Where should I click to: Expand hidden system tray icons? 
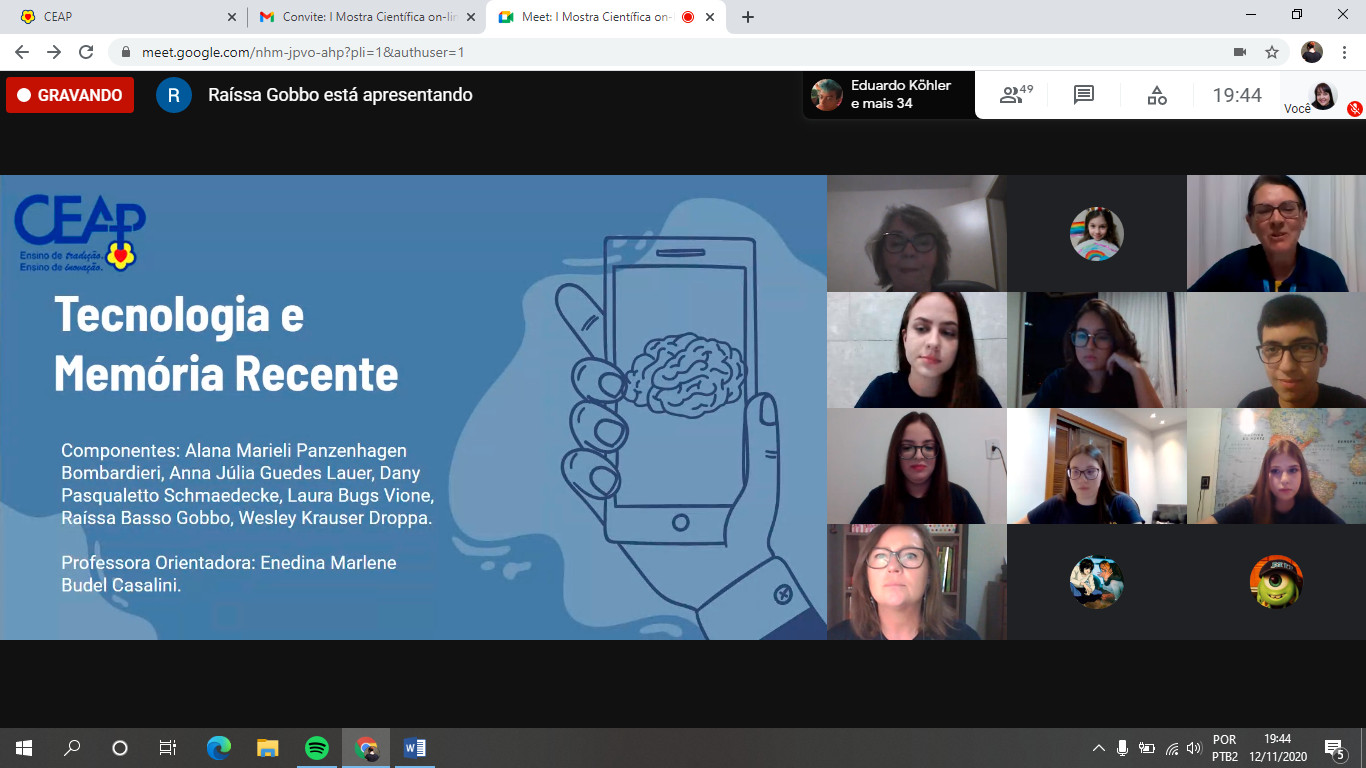(x=1098, y=748)
